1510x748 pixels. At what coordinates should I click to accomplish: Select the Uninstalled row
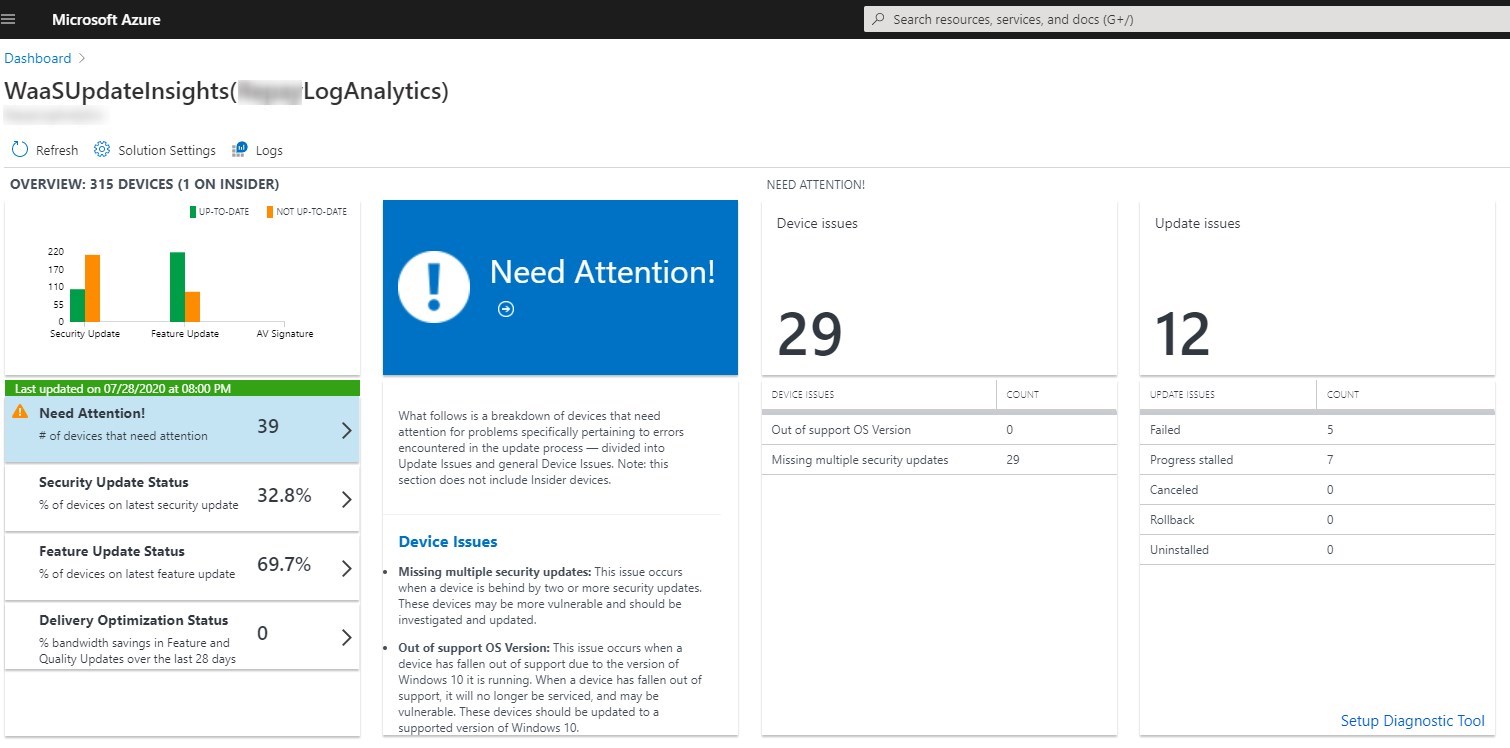point(1317,550)
